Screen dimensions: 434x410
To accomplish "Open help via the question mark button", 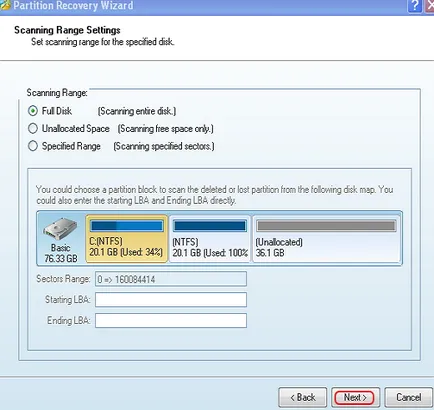I will [x=415, y=6].
